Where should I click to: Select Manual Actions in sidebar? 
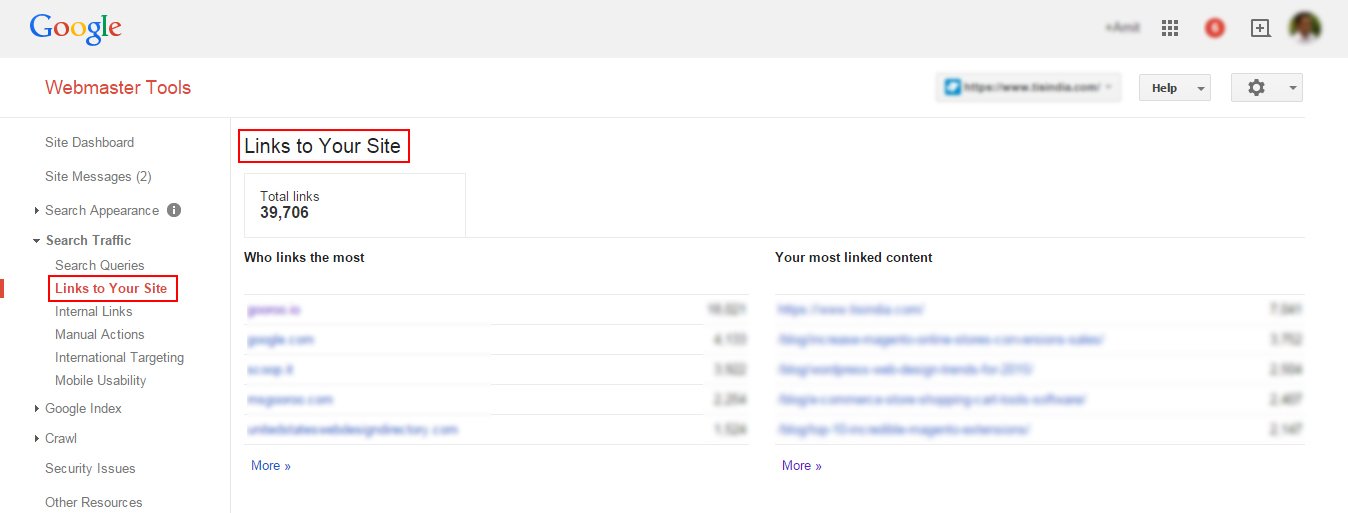tap(100, 334)
